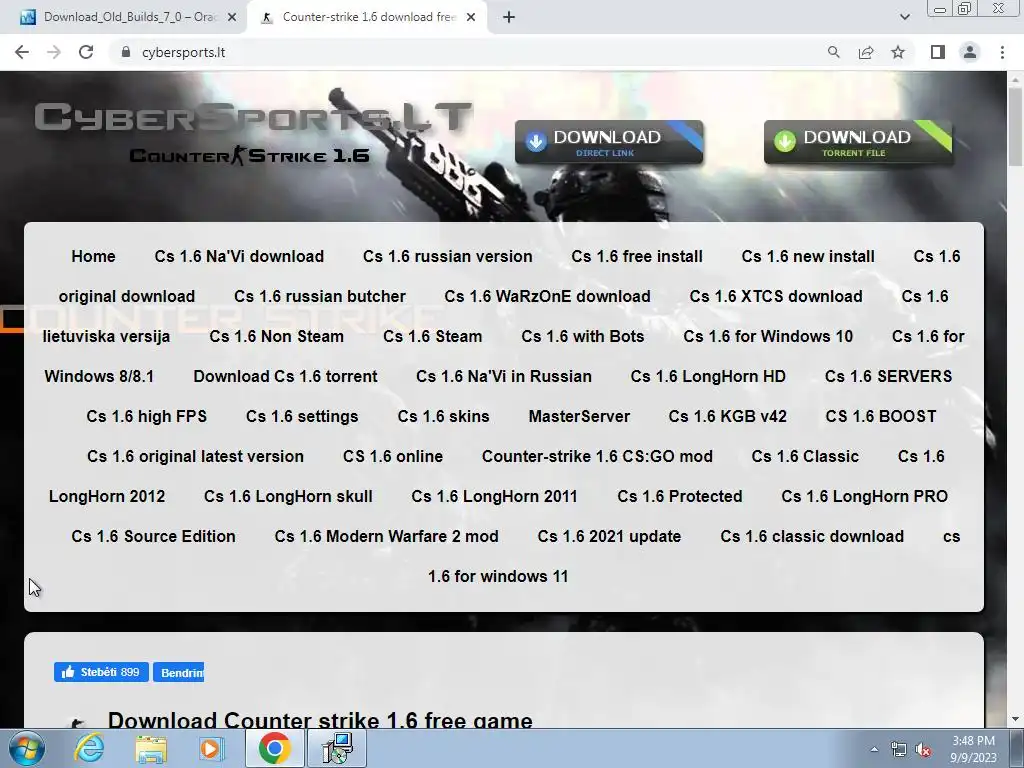Open Cs 1.6 2021 update link

click(609, 536)
